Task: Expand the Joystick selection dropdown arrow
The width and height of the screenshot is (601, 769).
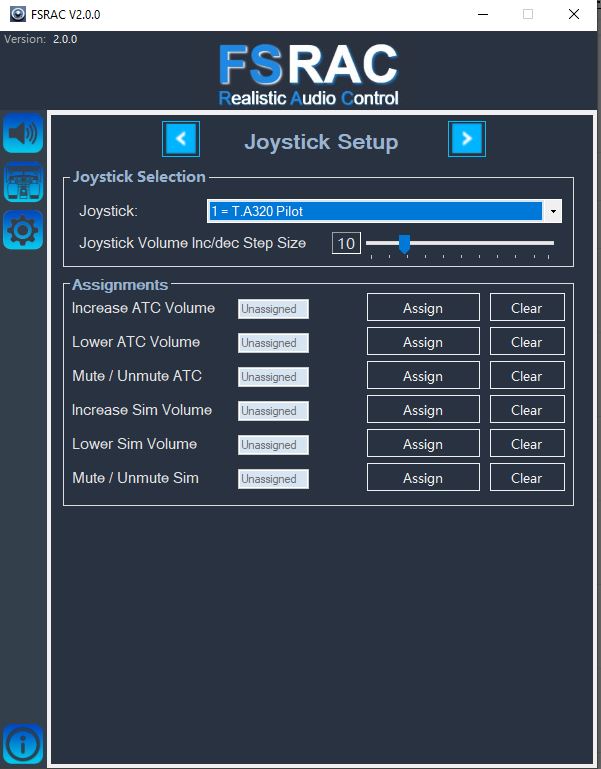Action: pos(553,211)
